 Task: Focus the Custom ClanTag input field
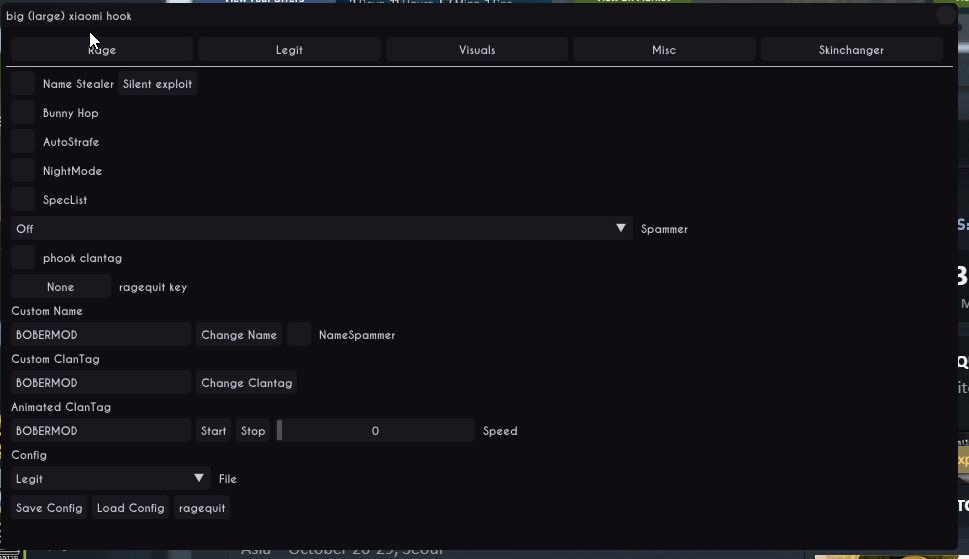pos(101,383)
